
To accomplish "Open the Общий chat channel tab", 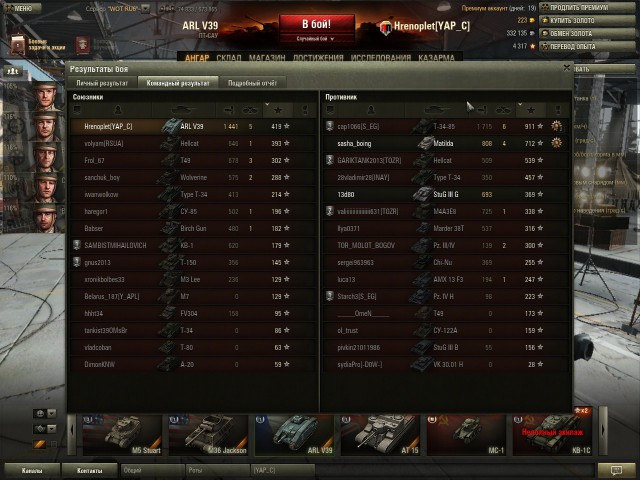I will (151, 470).
